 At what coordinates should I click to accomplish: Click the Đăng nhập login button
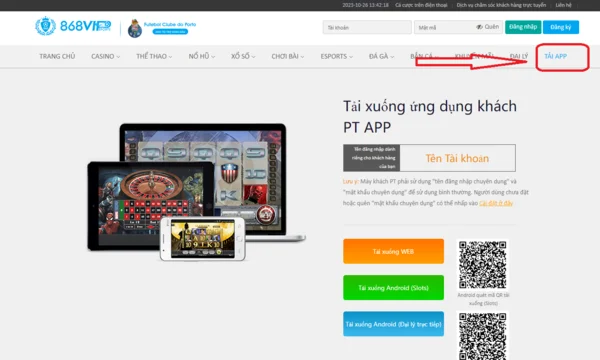523,27
